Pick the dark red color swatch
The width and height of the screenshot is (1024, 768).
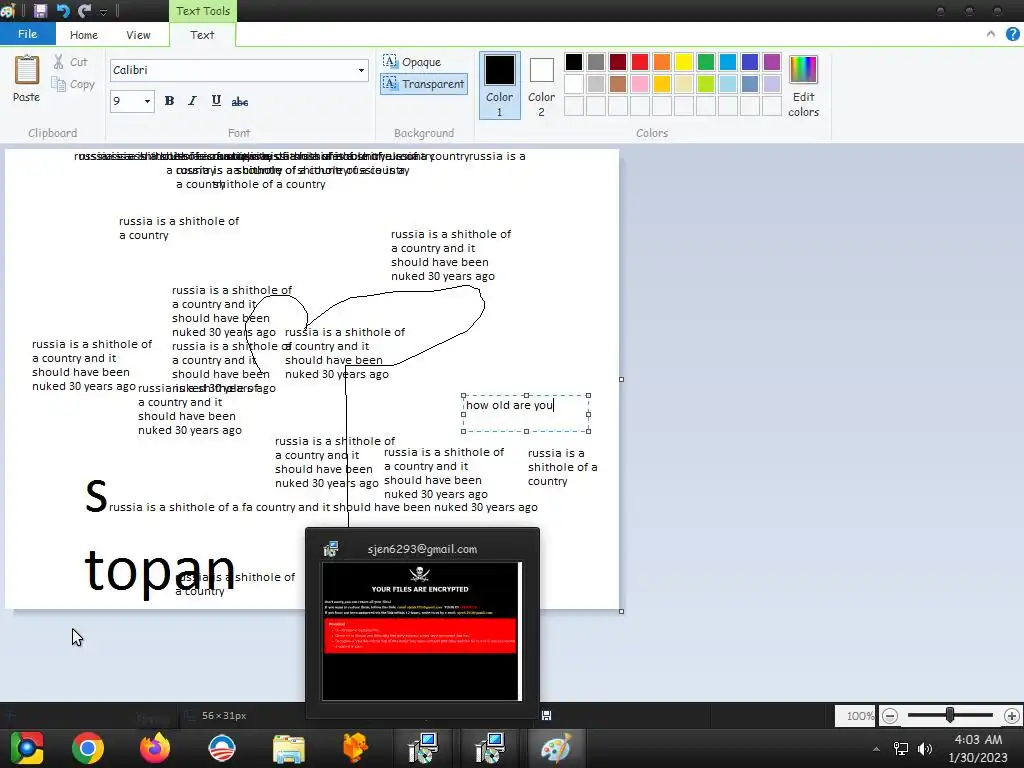(x=618, y=62)
